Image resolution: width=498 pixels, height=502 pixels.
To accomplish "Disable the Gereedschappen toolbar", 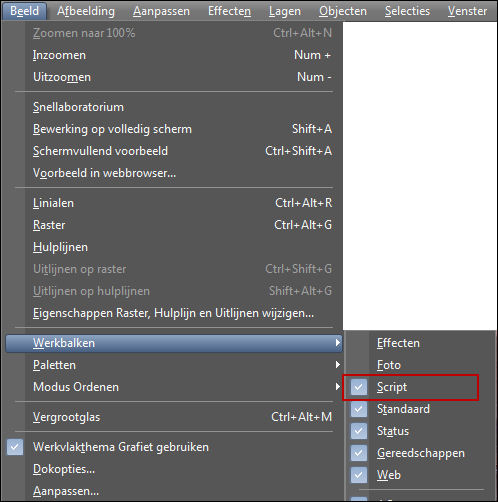I will pos(359,453).
